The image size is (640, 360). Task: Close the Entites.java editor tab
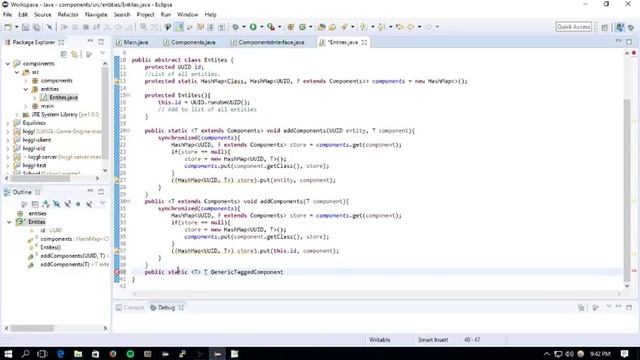tap(364, 42)
